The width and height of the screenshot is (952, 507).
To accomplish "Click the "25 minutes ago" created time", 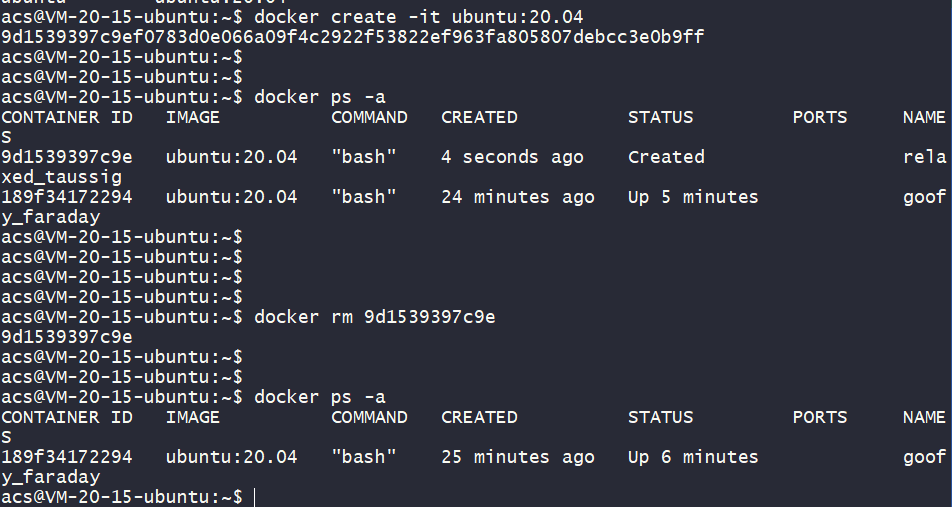I will (x=518, y=457).
